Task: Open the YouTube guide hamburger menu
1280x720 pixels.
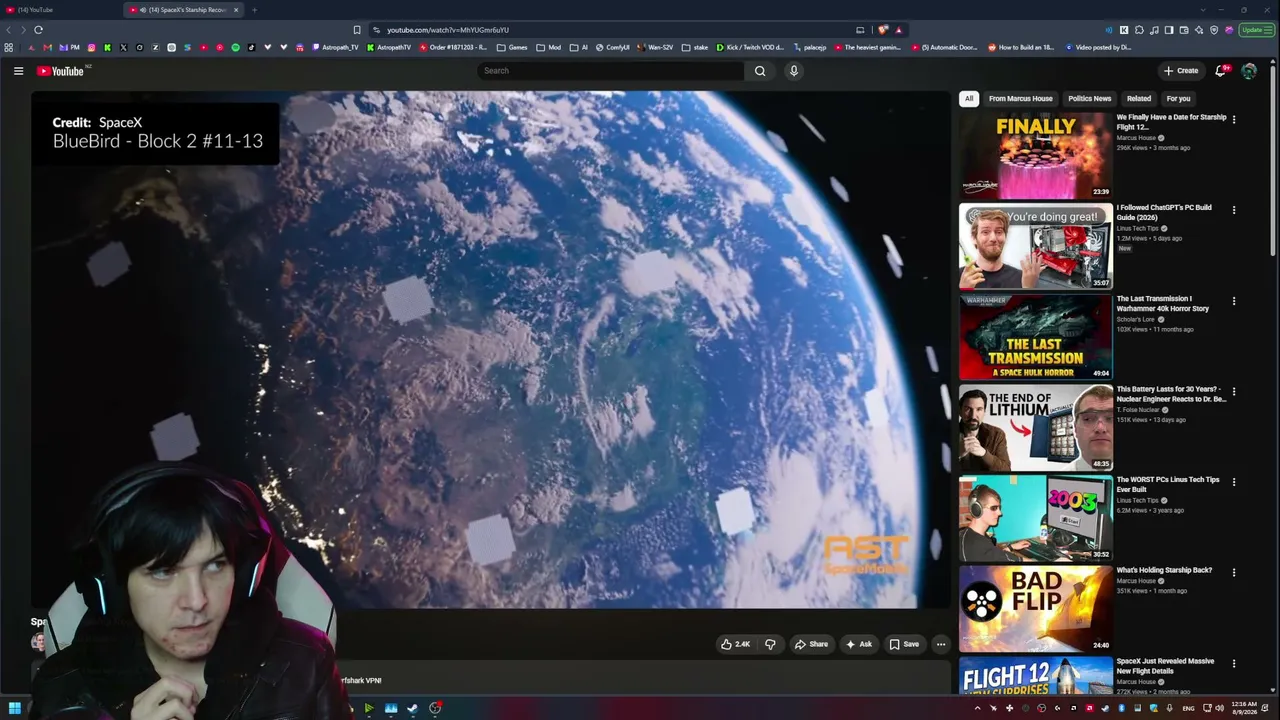Action: 18,71
